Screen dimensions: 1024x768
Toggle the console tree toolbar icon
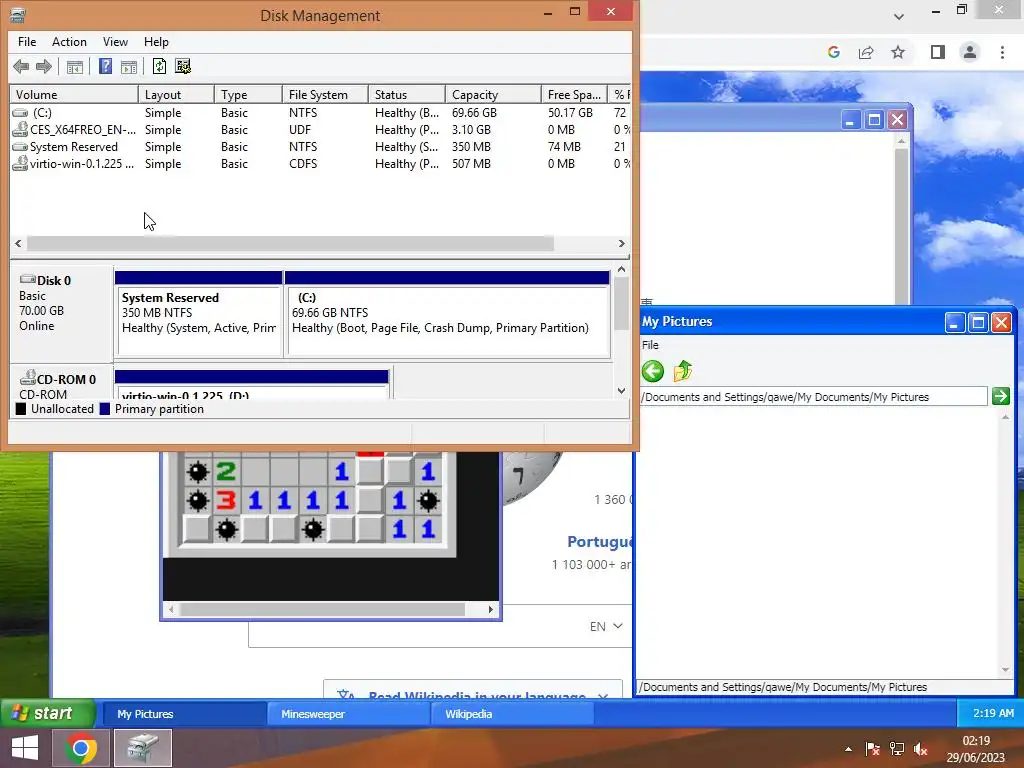tap(75, 67)
